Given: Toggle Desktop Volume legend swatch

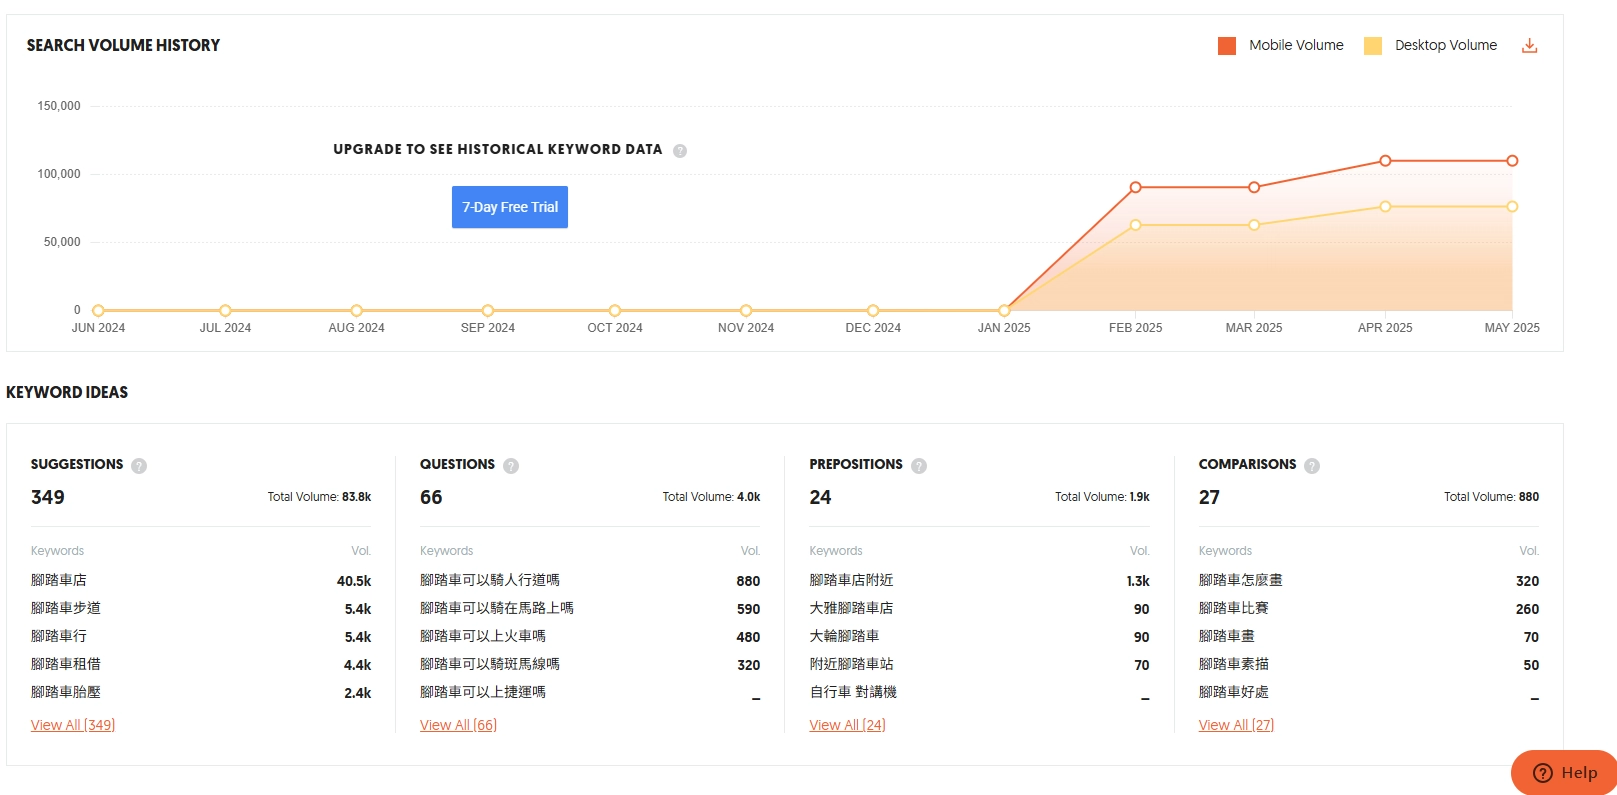Looking at the screenshot, I should (x=1373, y=46).
